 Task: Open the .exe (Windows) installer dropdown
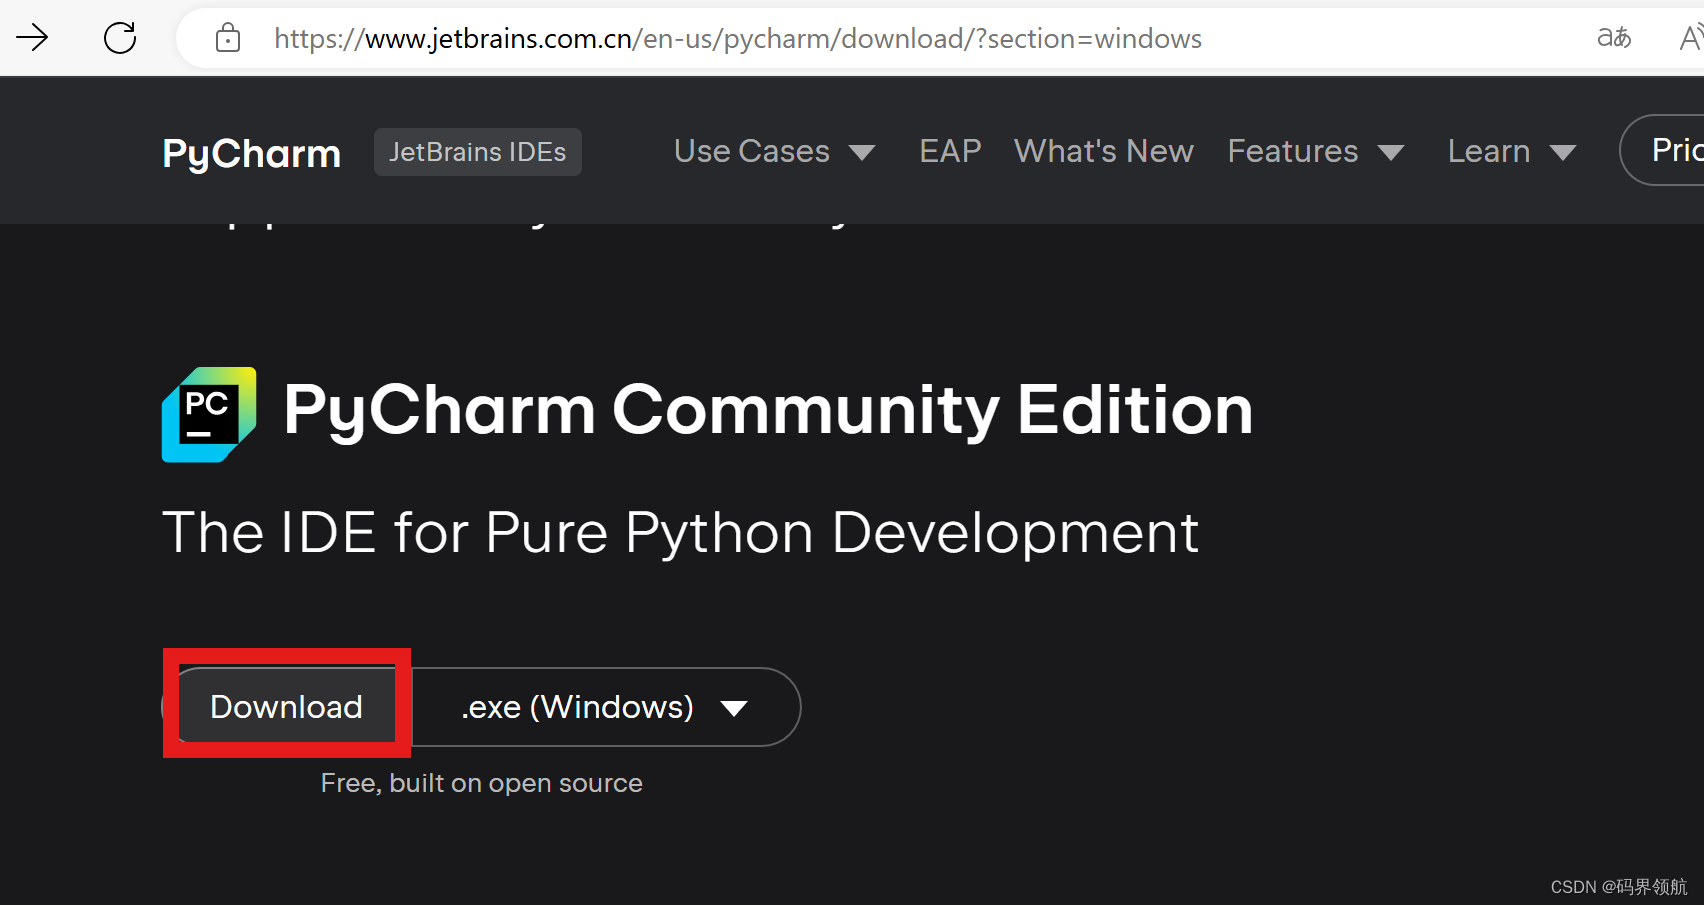(x=605, y=707)
